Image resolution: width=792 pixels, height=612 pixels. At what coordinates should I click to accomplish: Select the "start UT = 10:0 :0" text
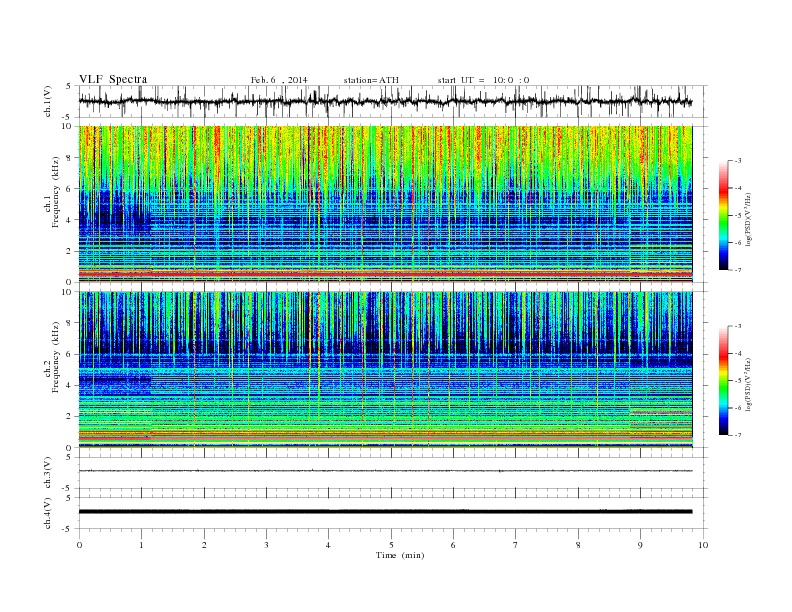click(483, 80)
